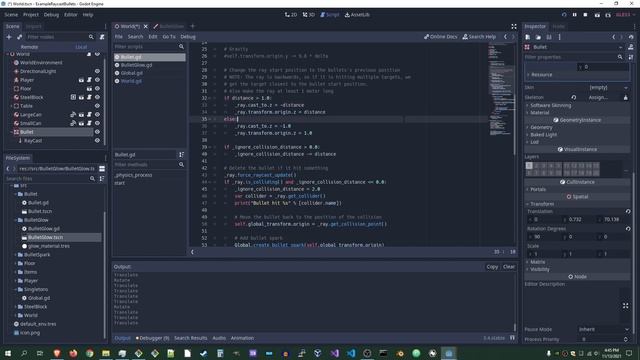Click the Search Help button
This screenshot has width=640, height=360.
coord(479,37)
